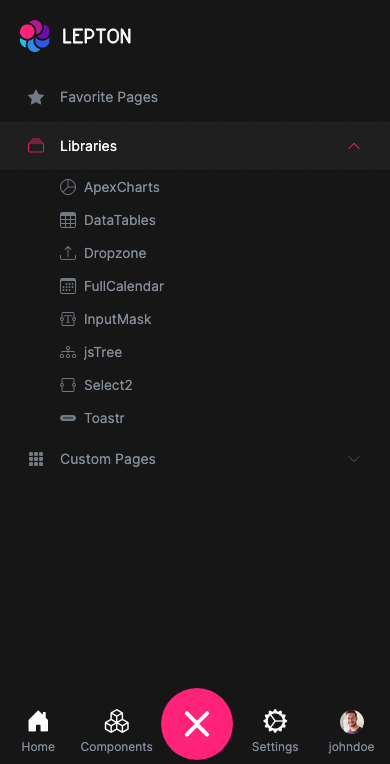
Task: Click the Components cubes icon
Action: (117, 721)
